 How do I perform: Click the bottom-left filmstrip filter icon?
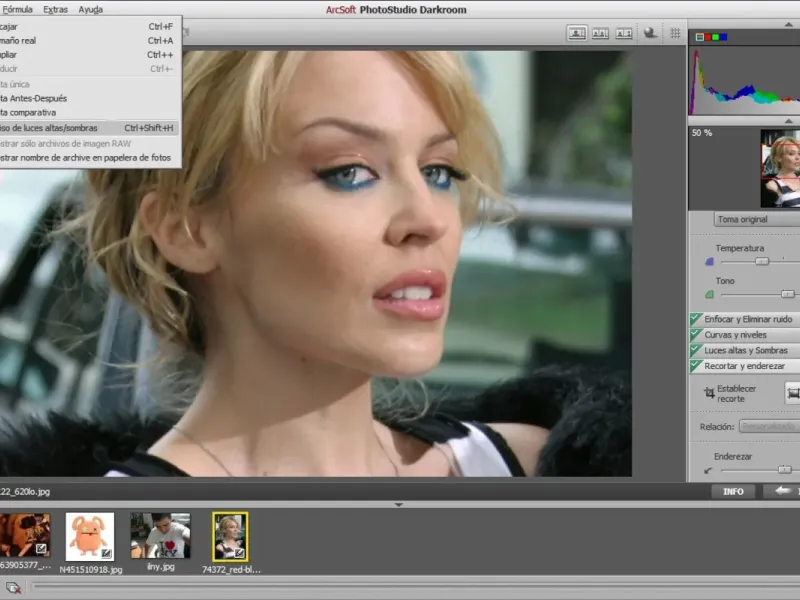(x=12, y=588)
